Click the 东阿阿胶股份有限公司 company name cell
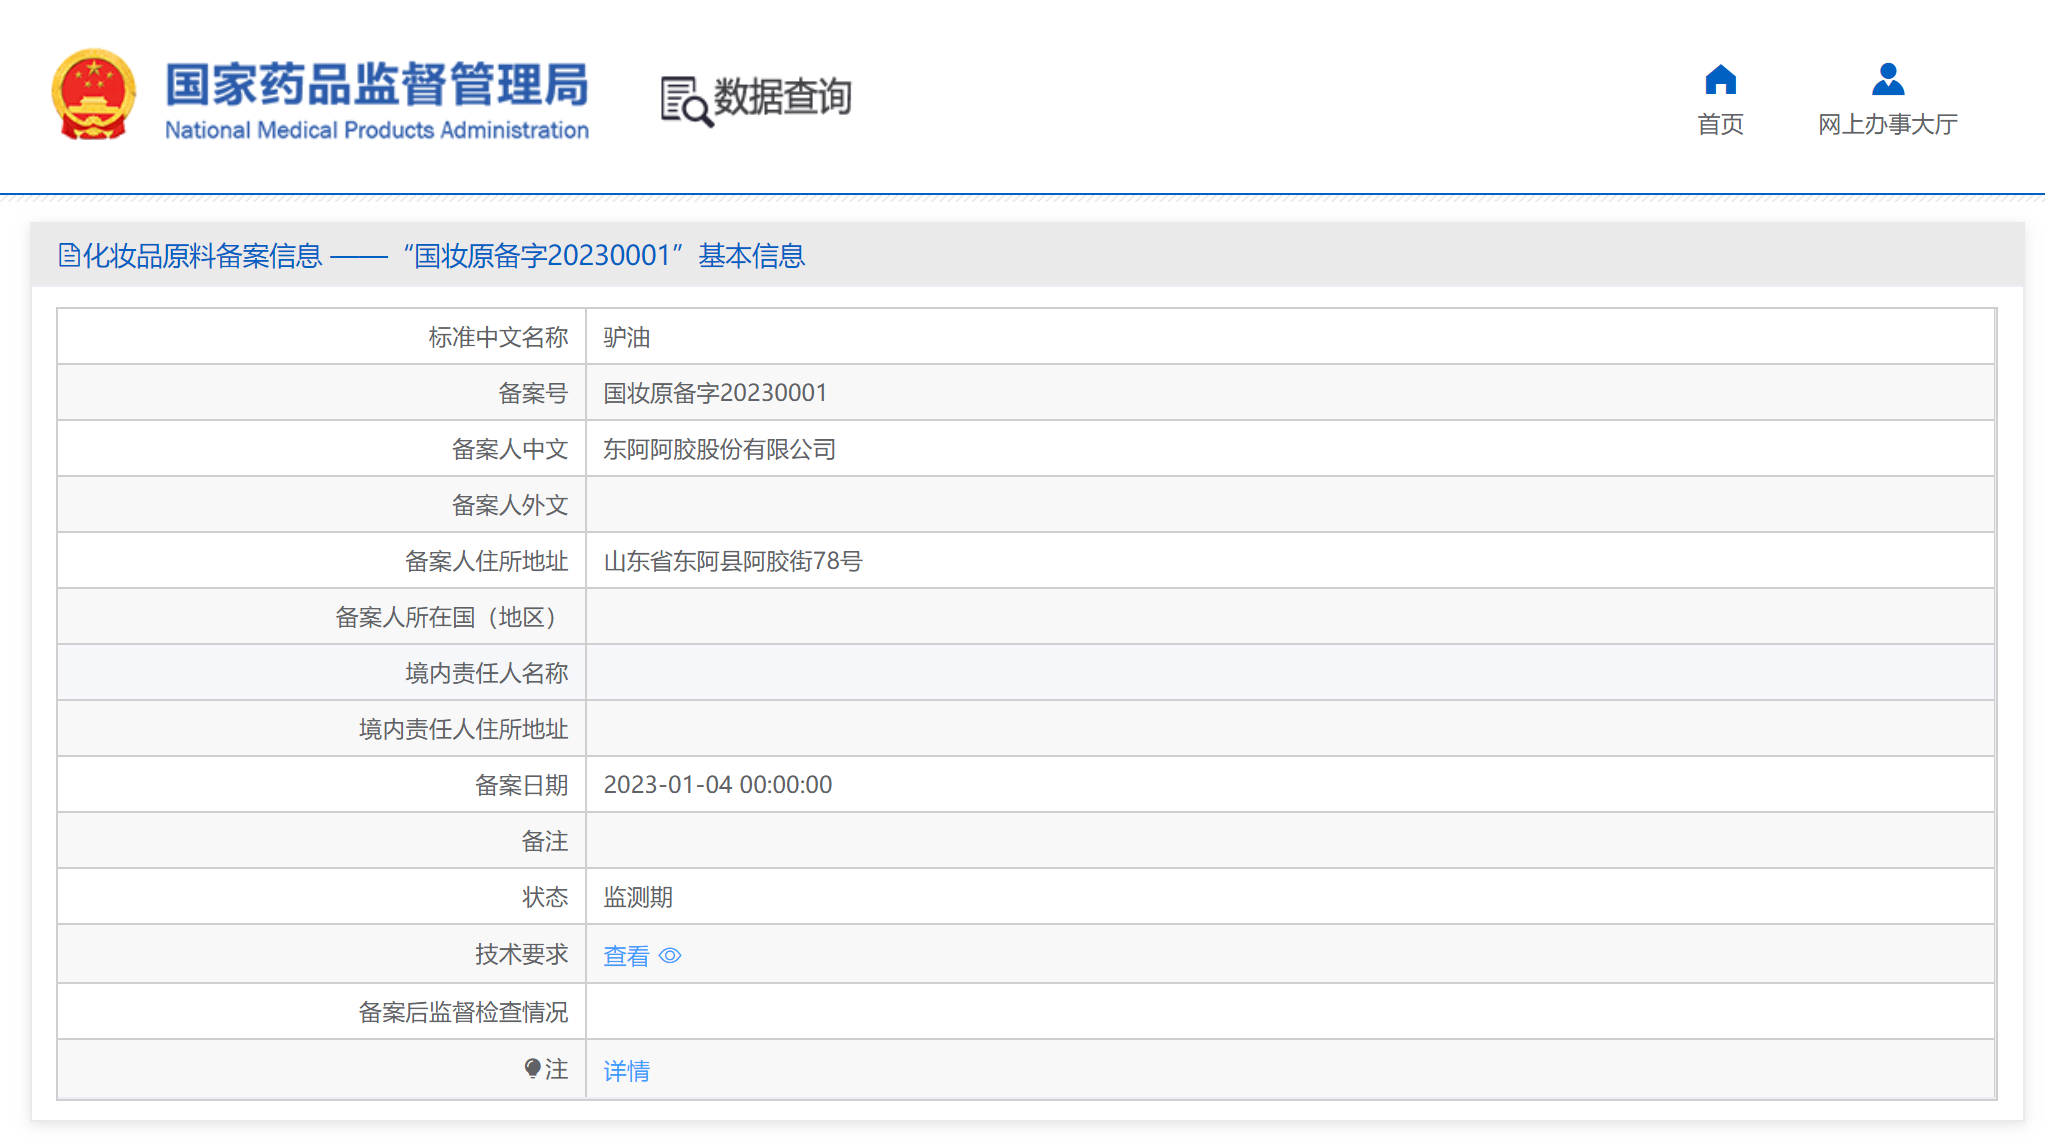 click(719, 450)
